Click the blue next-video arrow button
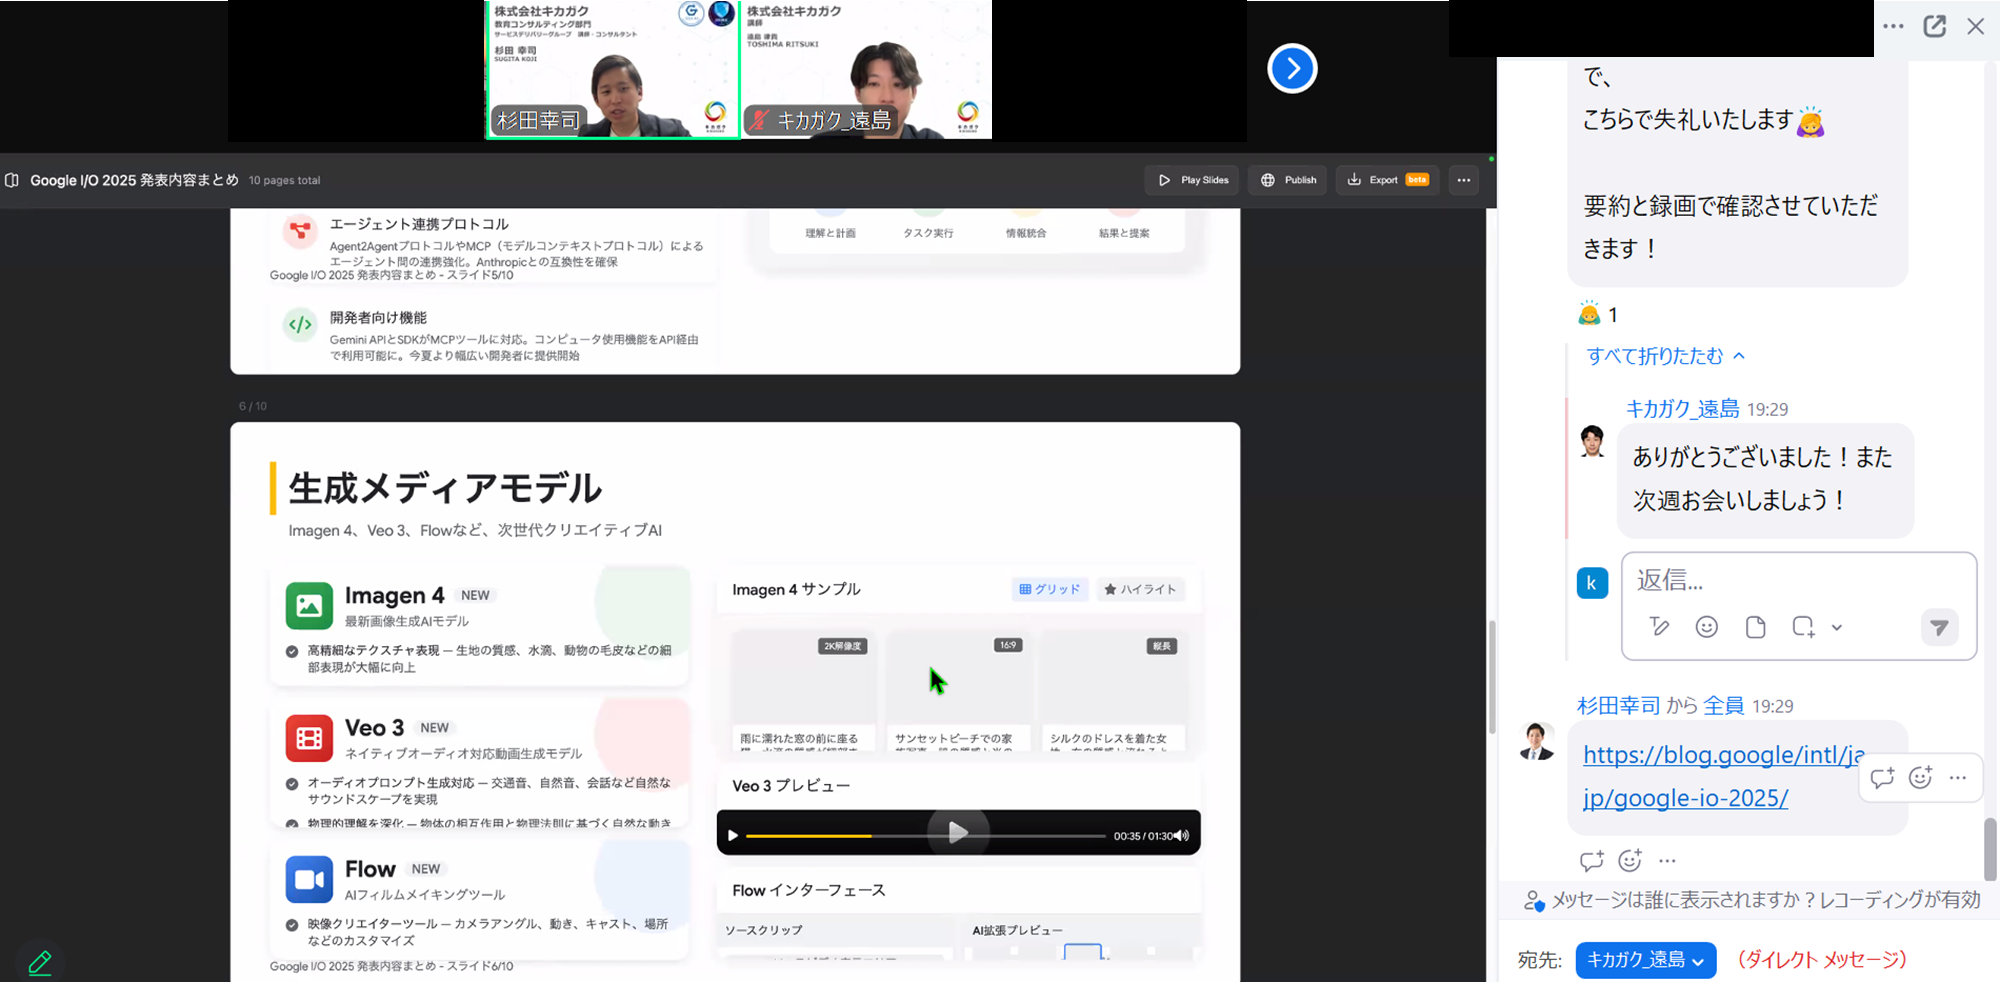The height and width of the screenshot is (982, 2000). tap(1292, 68)
